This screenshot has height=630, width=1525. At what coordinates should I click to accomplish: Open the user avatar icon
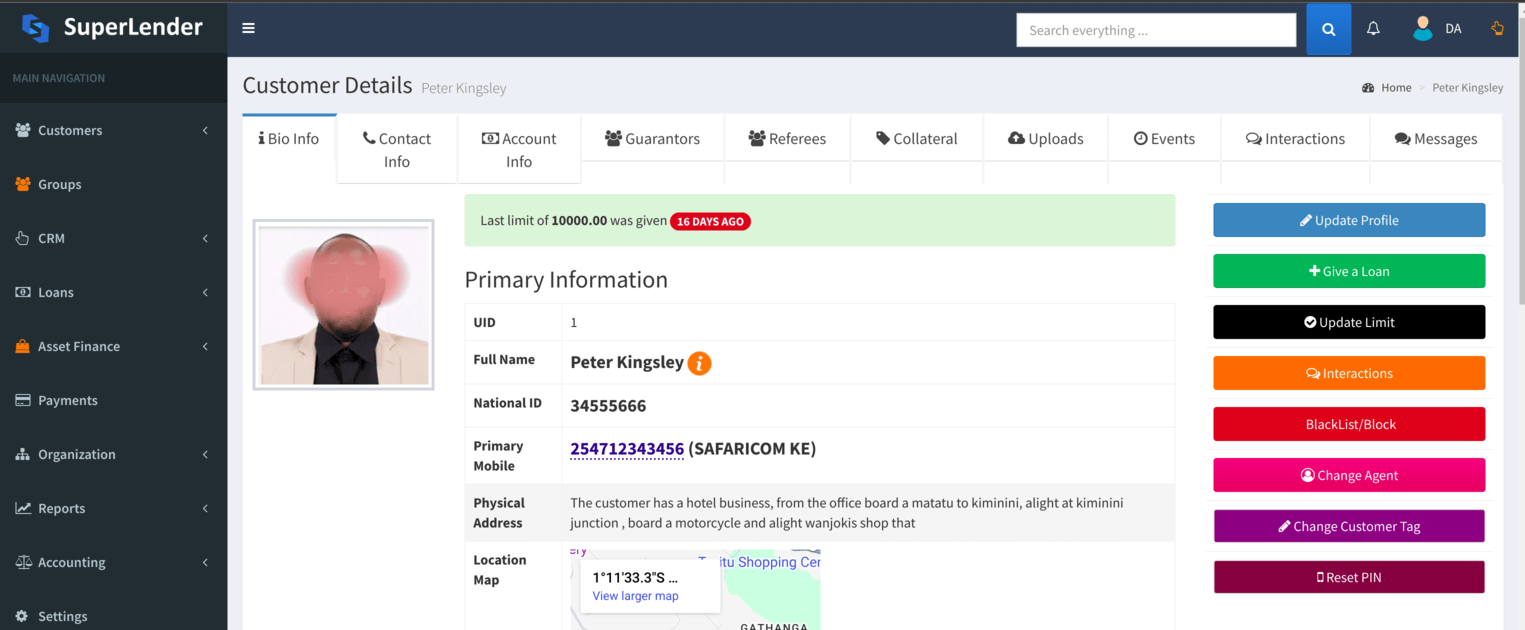coord(1422,29)
